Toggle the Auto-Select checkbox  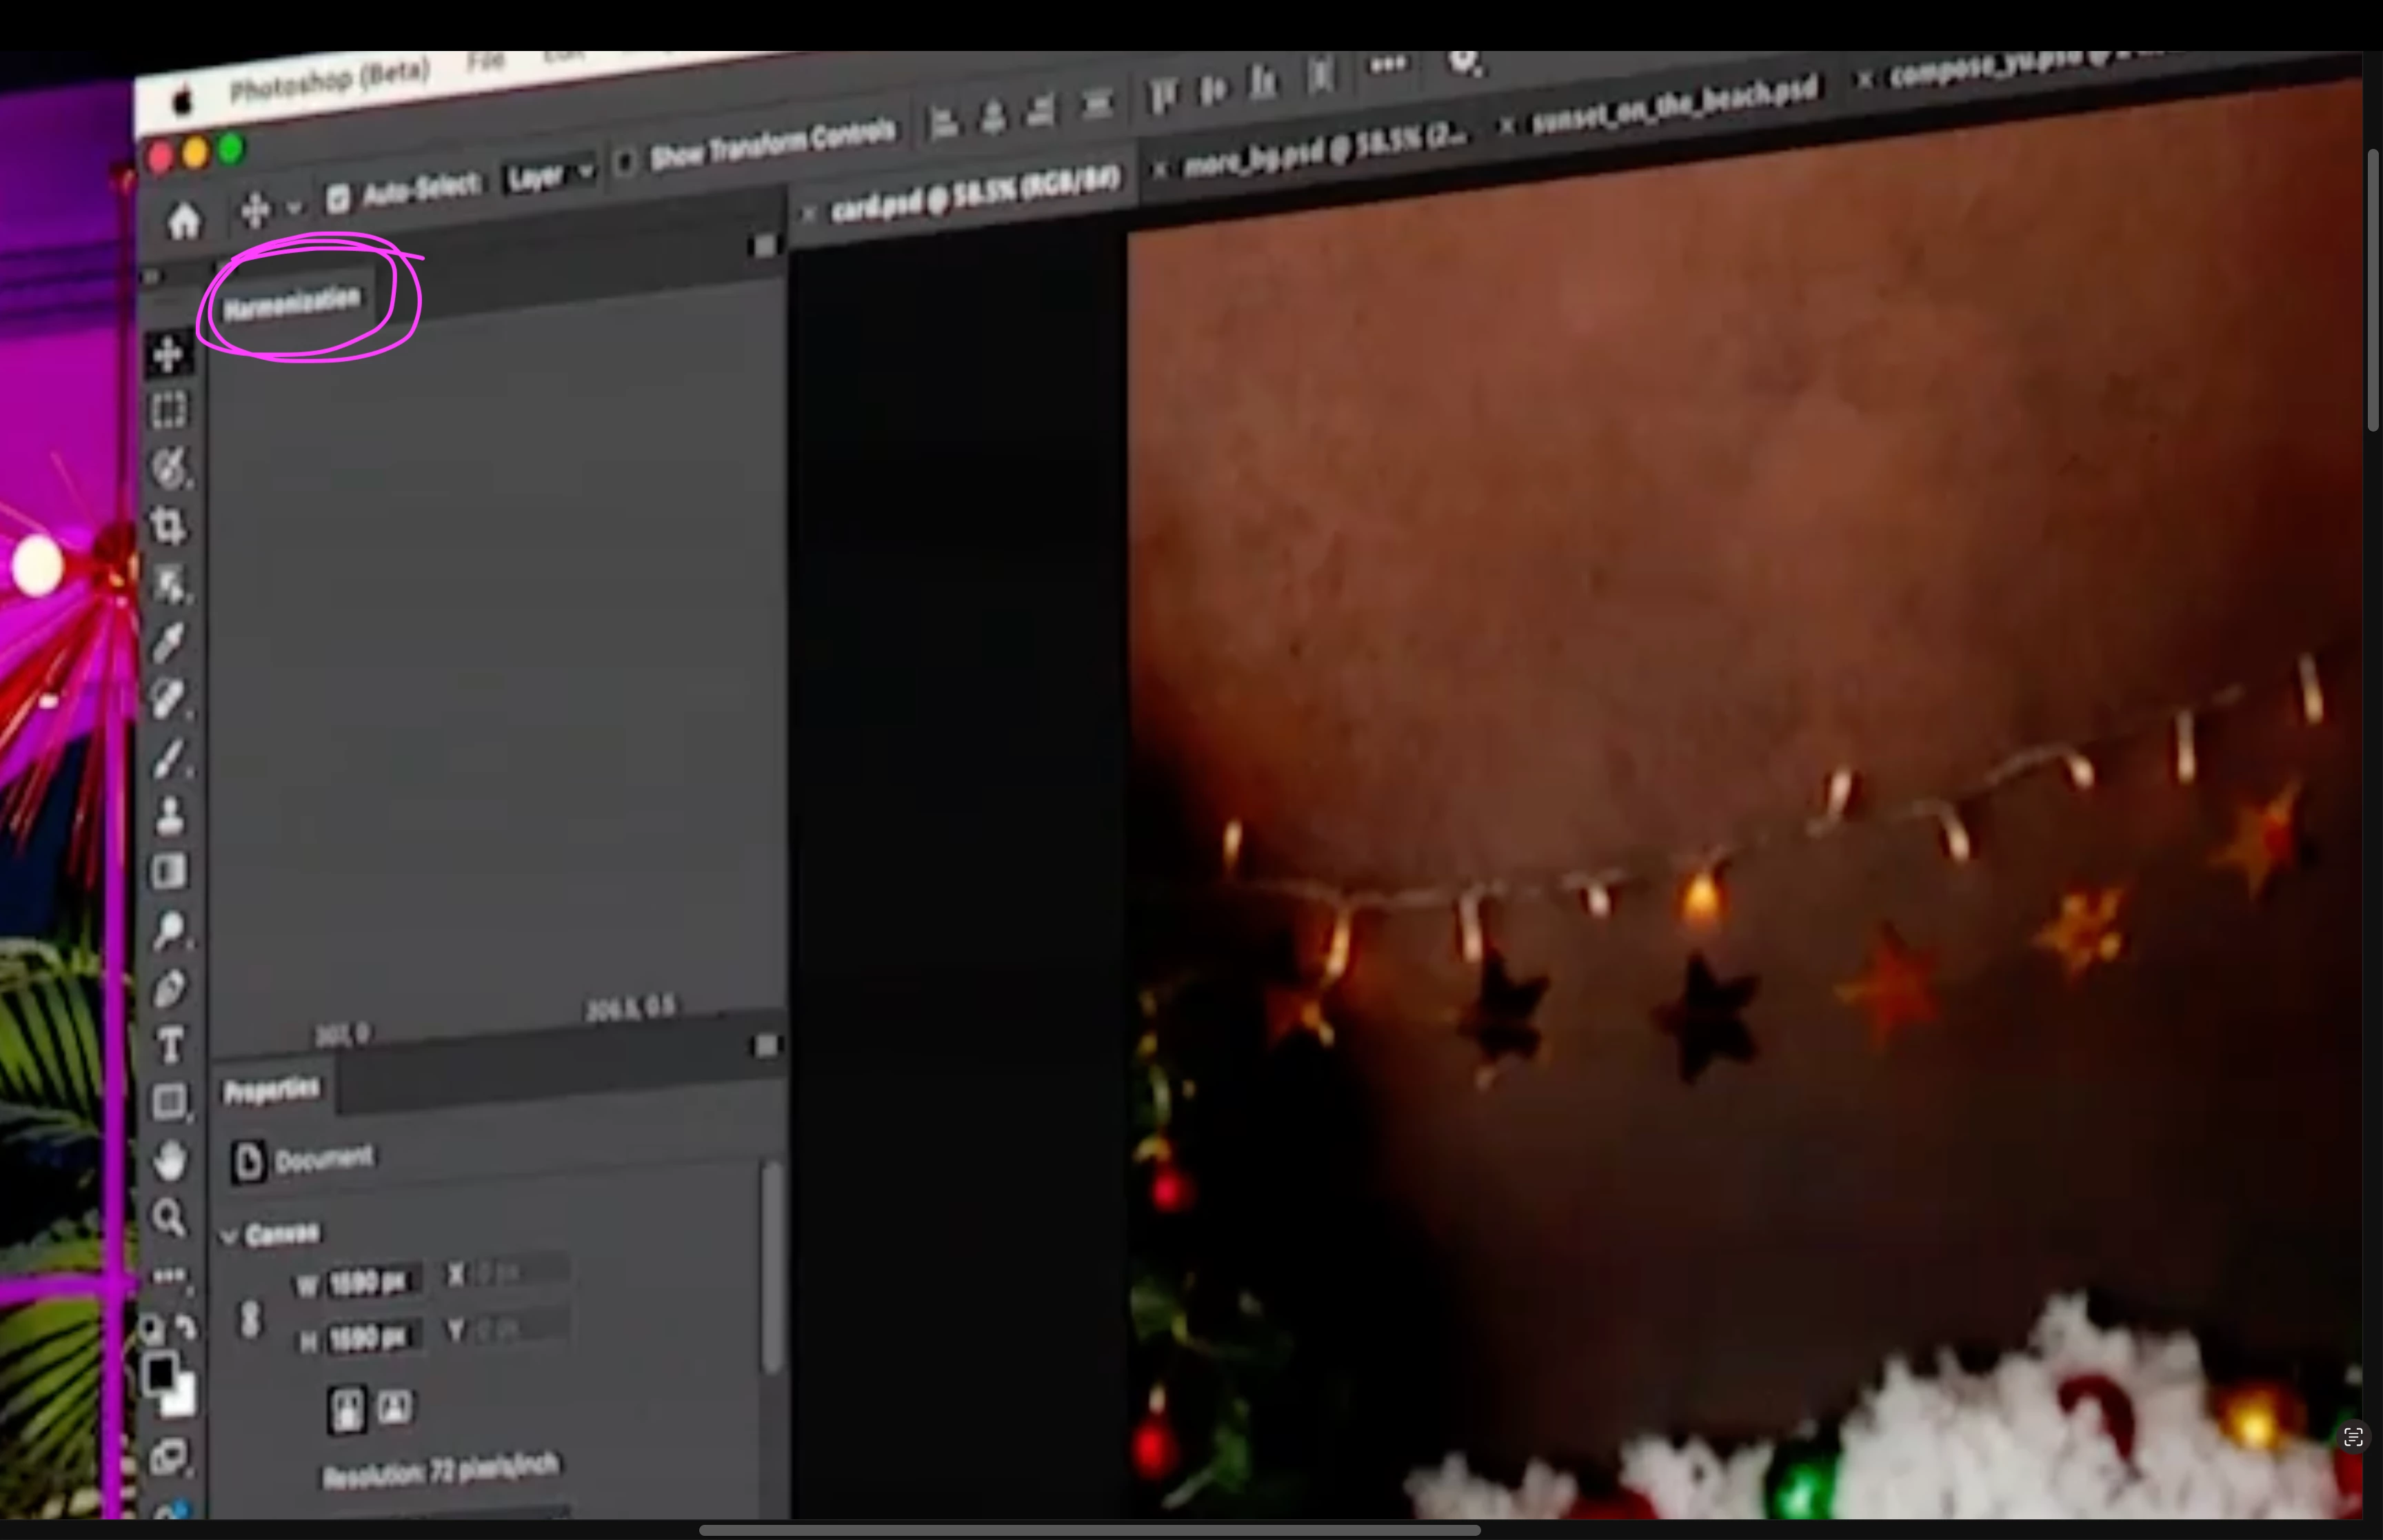(338, 198)
